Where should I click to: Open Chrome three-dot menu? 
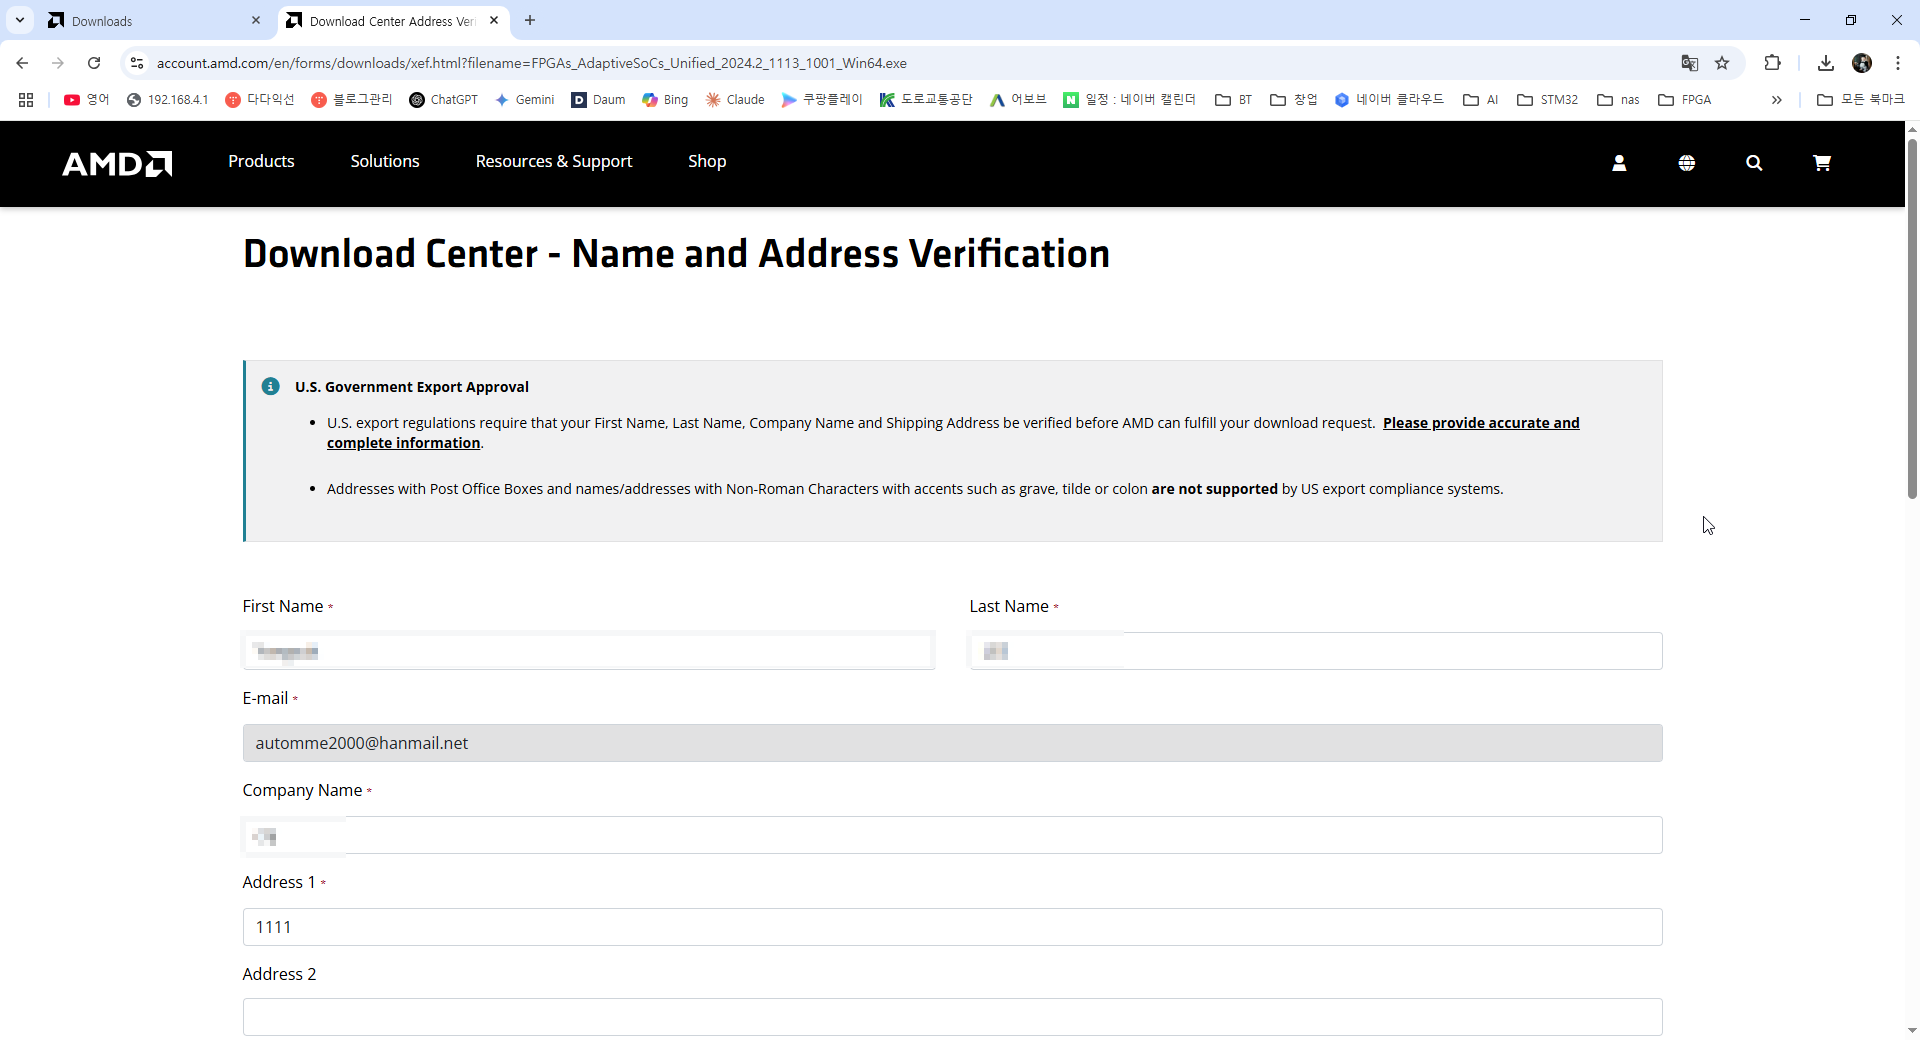coord(1898,63)
